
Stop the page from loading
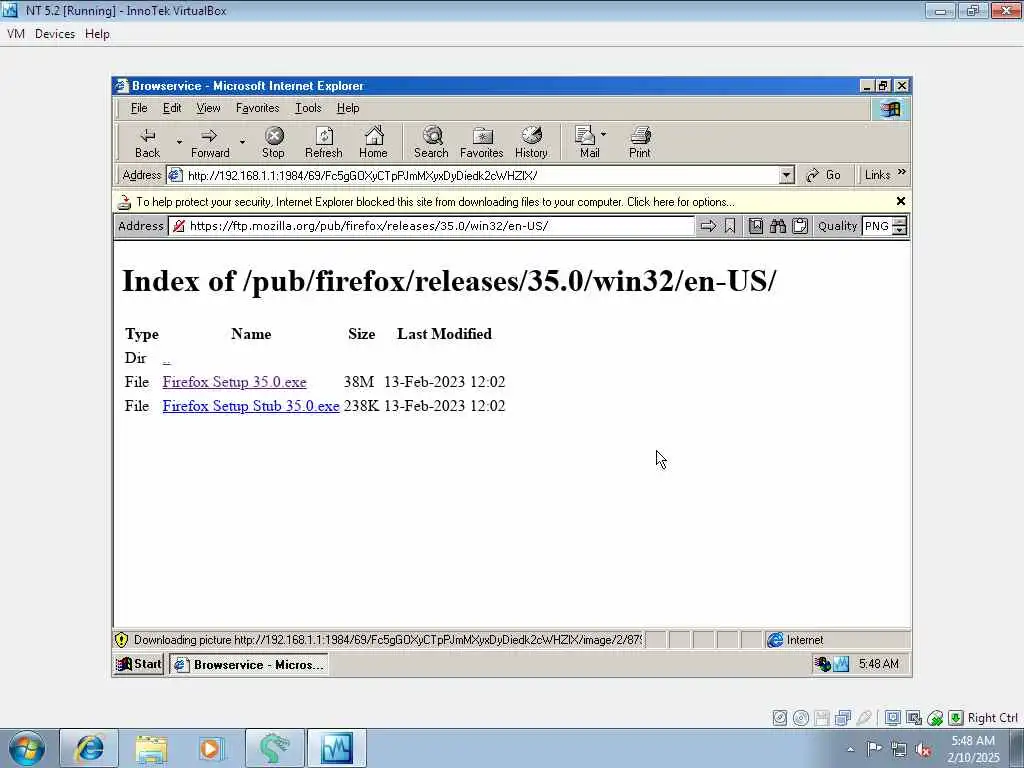pos(274,143)
